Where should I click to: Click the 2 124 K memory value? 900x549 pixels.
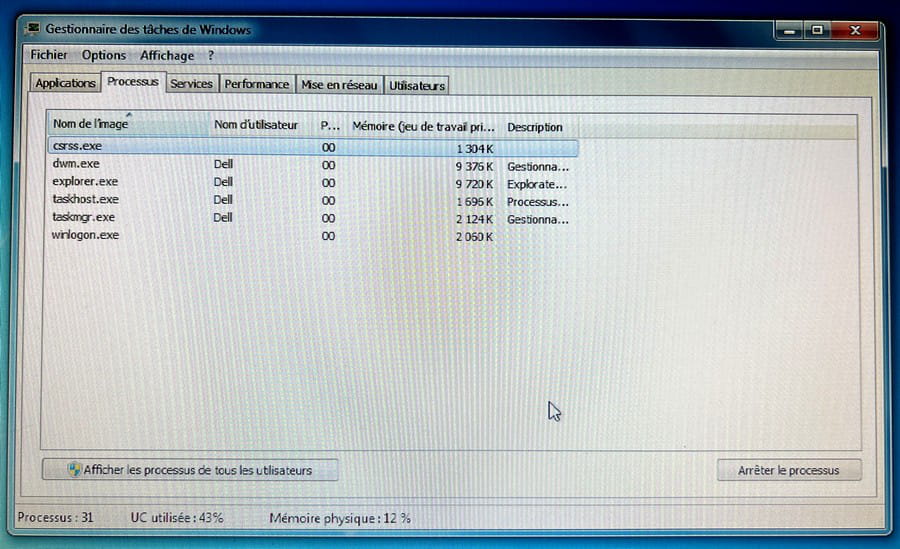click(x=474, y=219)
